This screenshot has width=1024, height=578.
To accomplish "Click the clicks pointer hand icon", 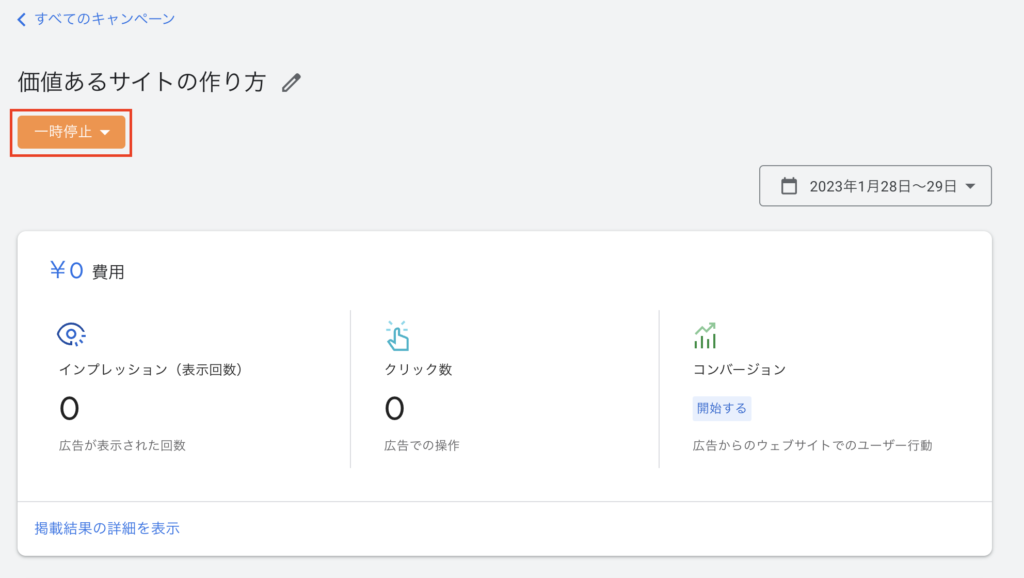I will [x=397, y=336].
